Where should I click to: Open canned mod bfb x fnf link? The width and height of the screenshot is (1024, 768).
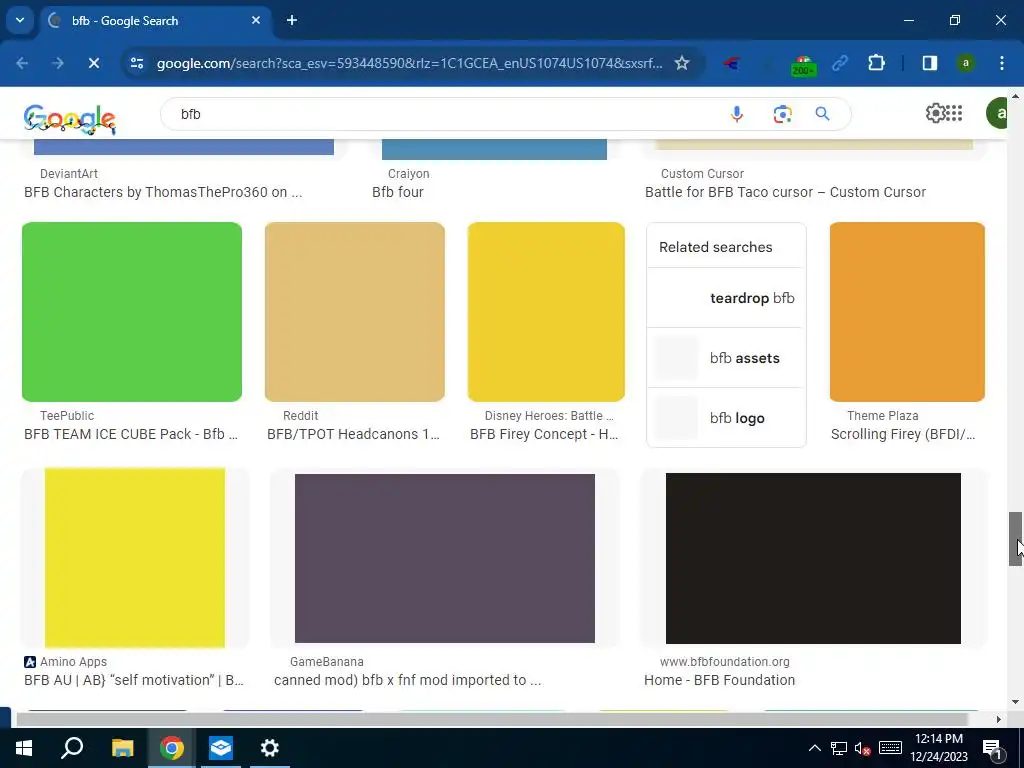pyautogui.click(x=408, y=680)
